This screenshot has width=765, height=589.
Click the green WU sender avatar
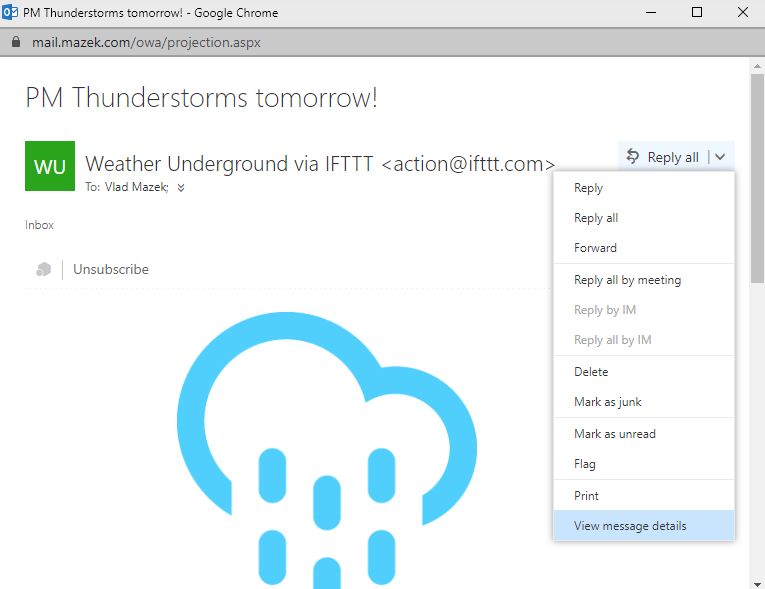click(x=50, y=166)
